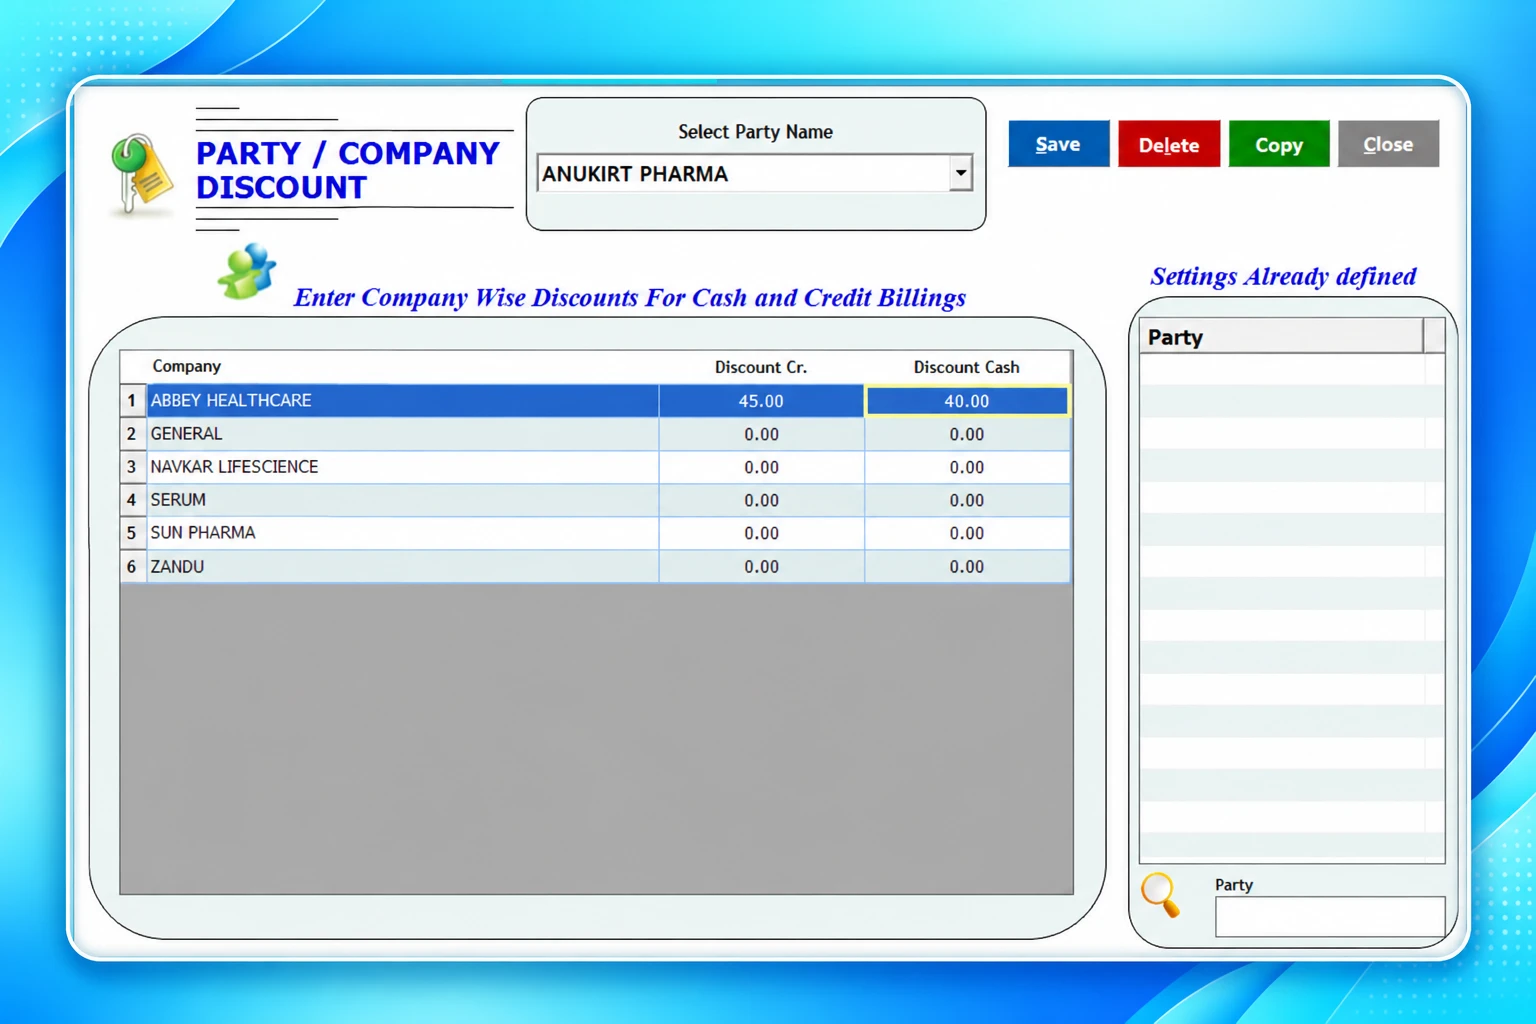Click the blue Save button
Viewport: 1536px width, 1024px height.
coord(1058,144)
